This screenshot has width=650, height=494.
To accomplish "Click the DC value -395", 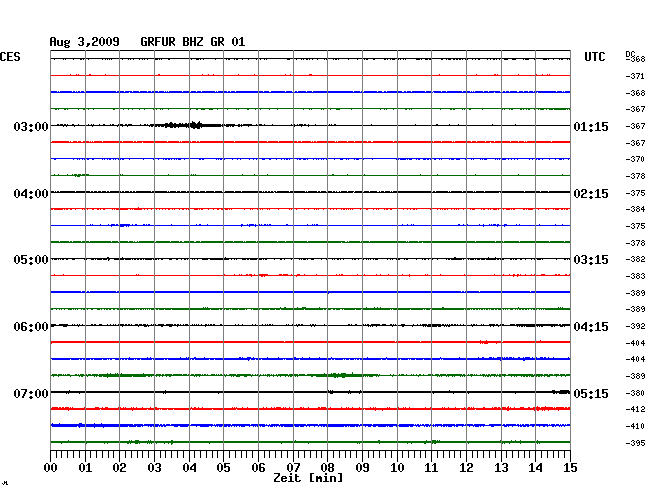I will pos(635,443).
